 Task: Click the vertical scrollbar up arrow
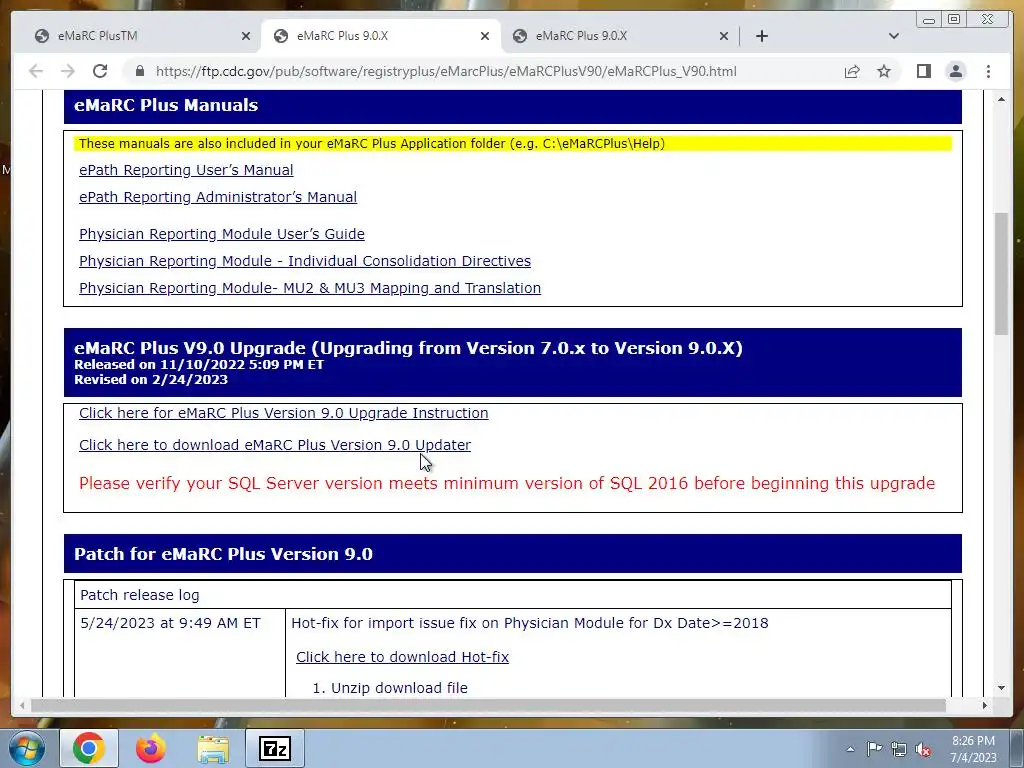pos(1001,99)
